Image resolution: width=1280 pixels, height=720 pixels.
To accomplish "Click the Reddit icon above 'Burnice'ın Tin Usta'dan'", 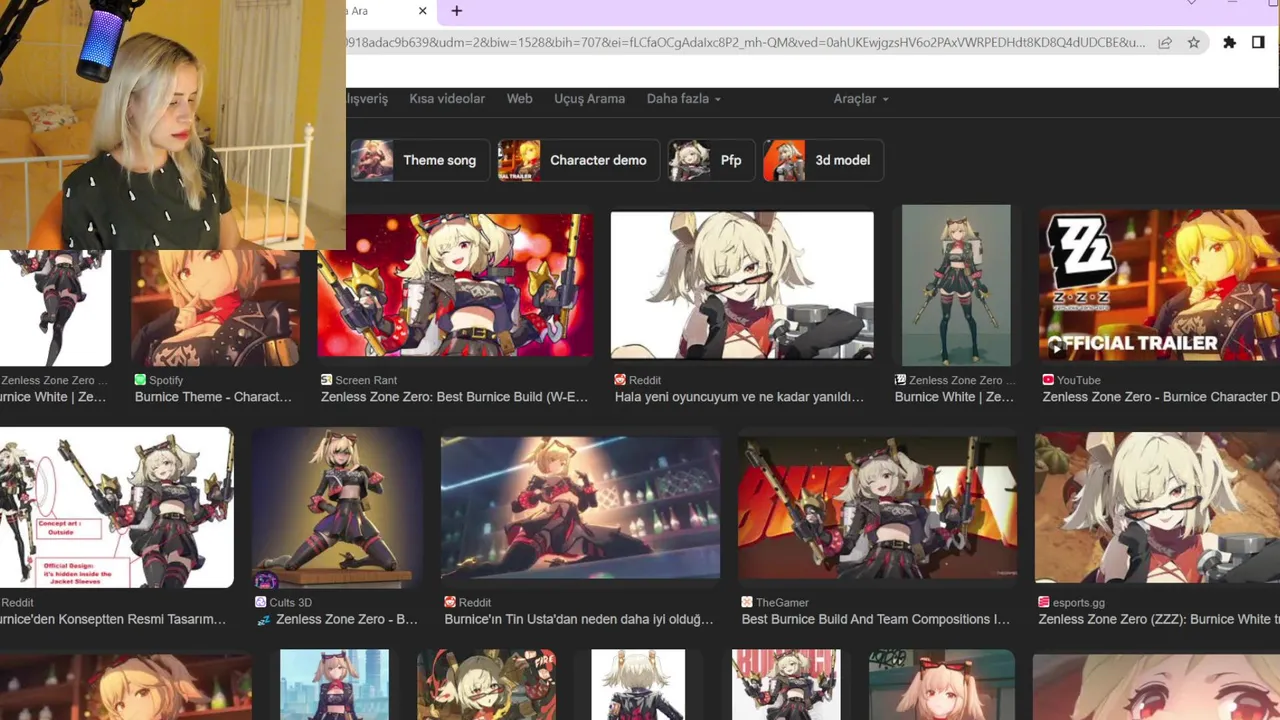I will (450, 602).
